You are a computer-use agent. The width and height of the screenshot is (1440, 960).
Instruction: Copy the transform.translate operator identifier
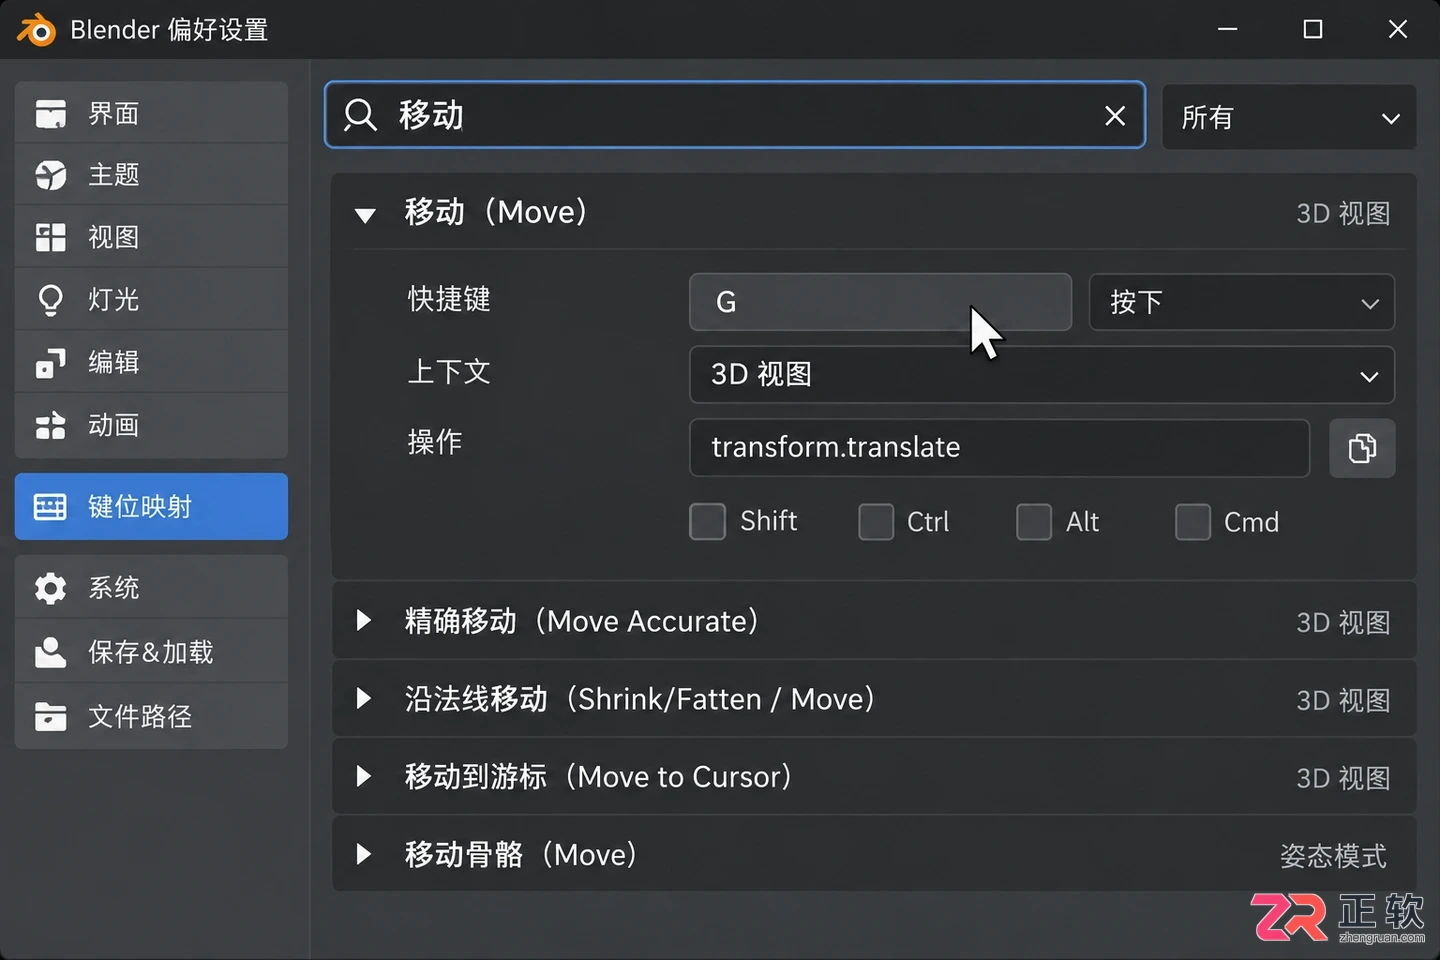[1362, 448]
